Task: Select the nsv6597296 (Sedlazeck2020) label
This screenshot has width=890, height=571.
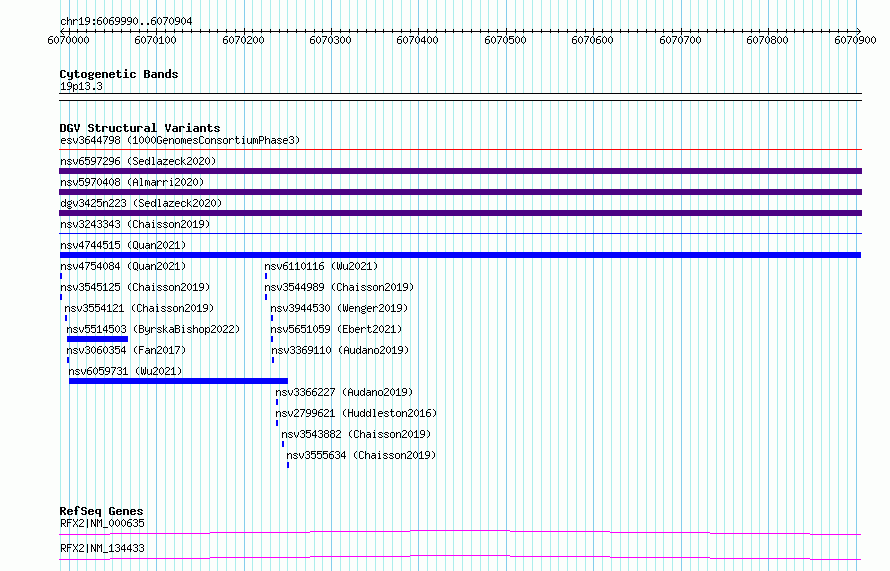Action: pyautogui.click(x=138, y=161)
